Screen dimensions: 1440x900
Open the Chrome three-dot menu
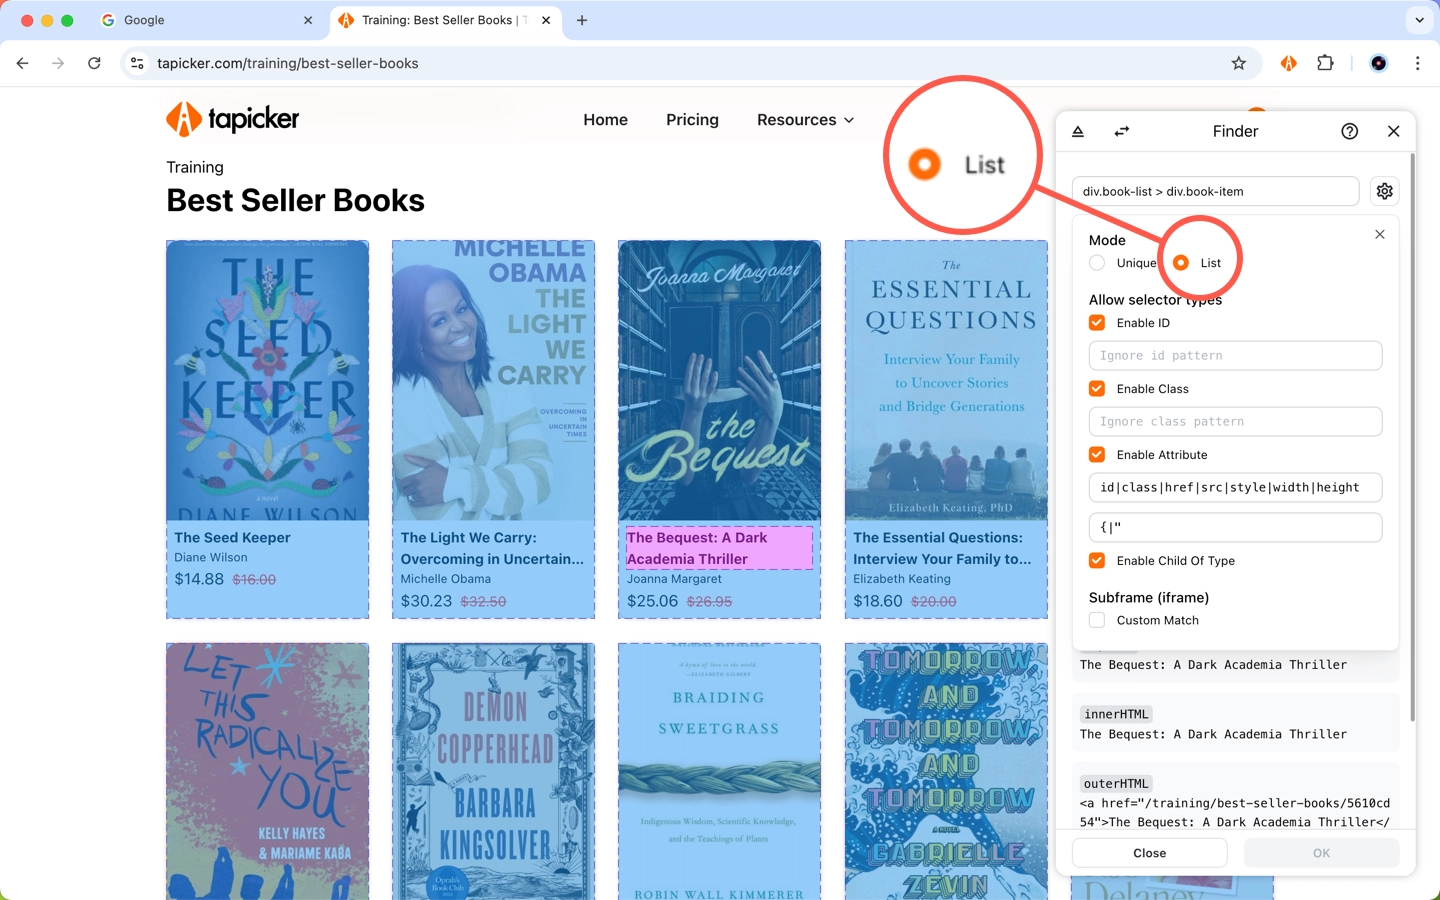(1417, 63)
